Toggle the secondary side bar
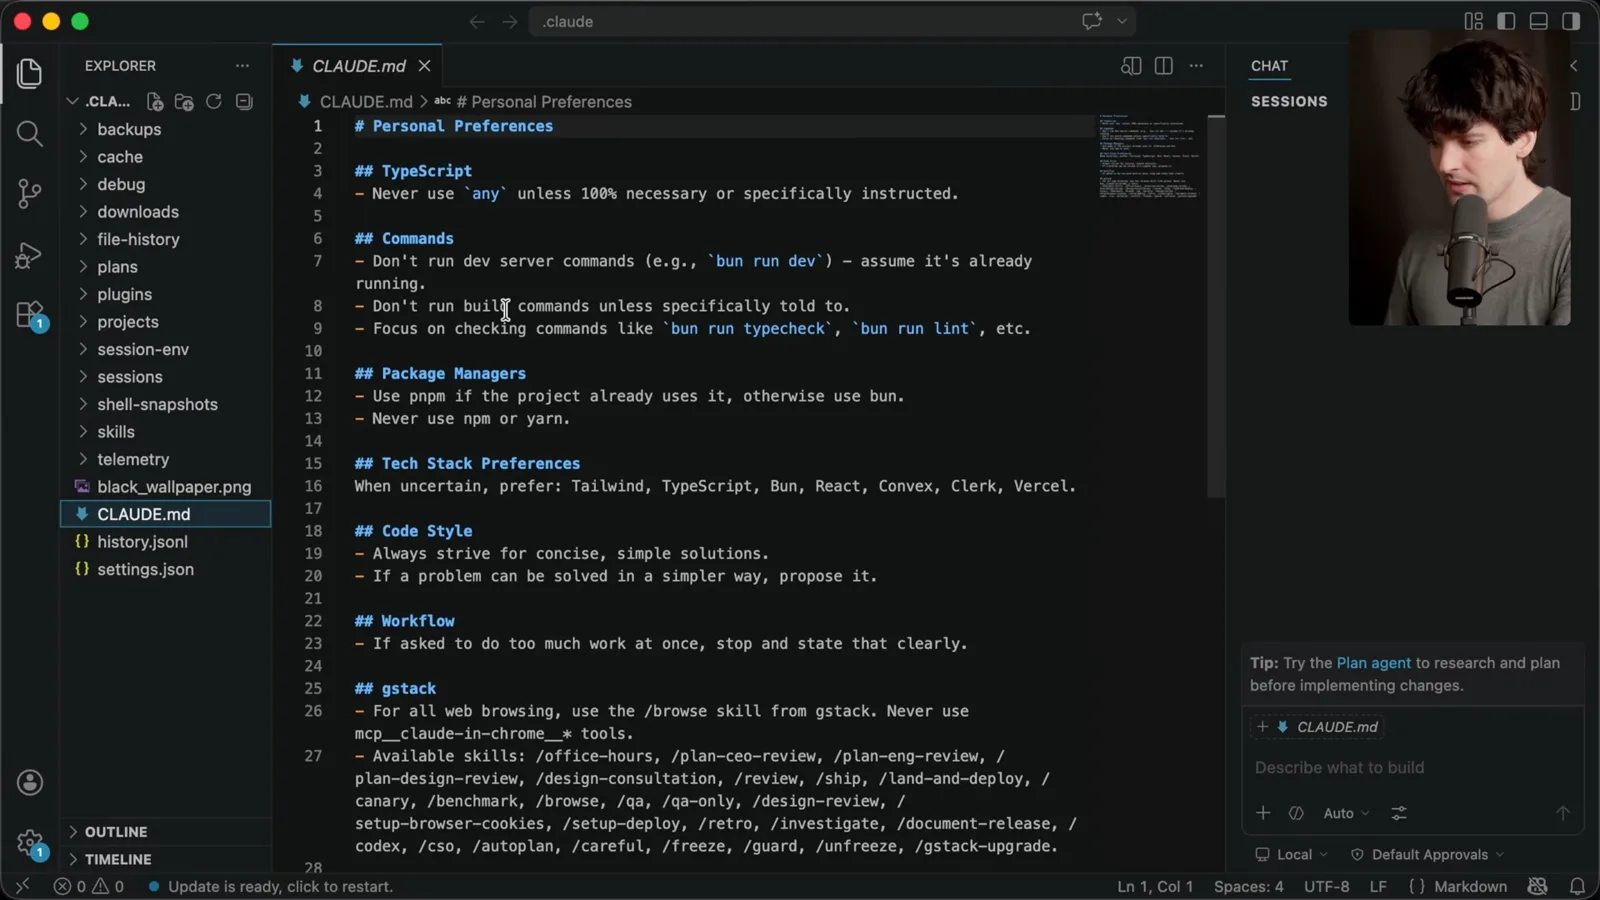 click(1571, 21)
